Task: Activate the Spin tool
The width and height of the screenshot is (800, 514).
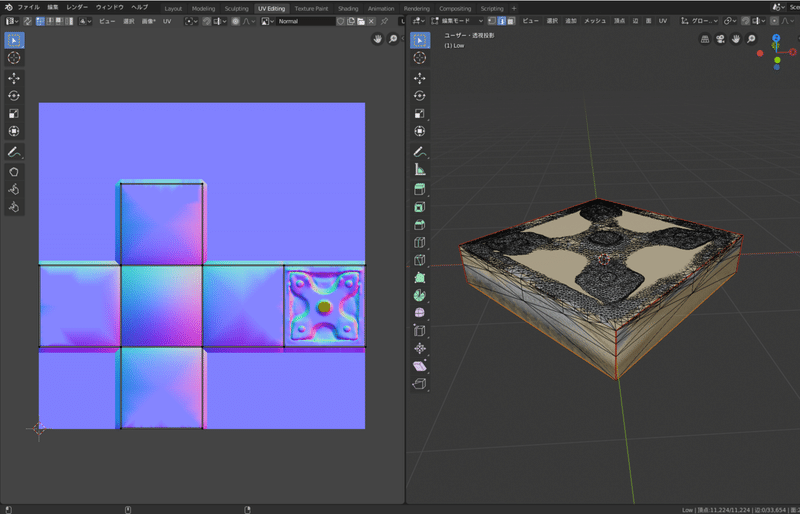Action: (x=419, y=295)
